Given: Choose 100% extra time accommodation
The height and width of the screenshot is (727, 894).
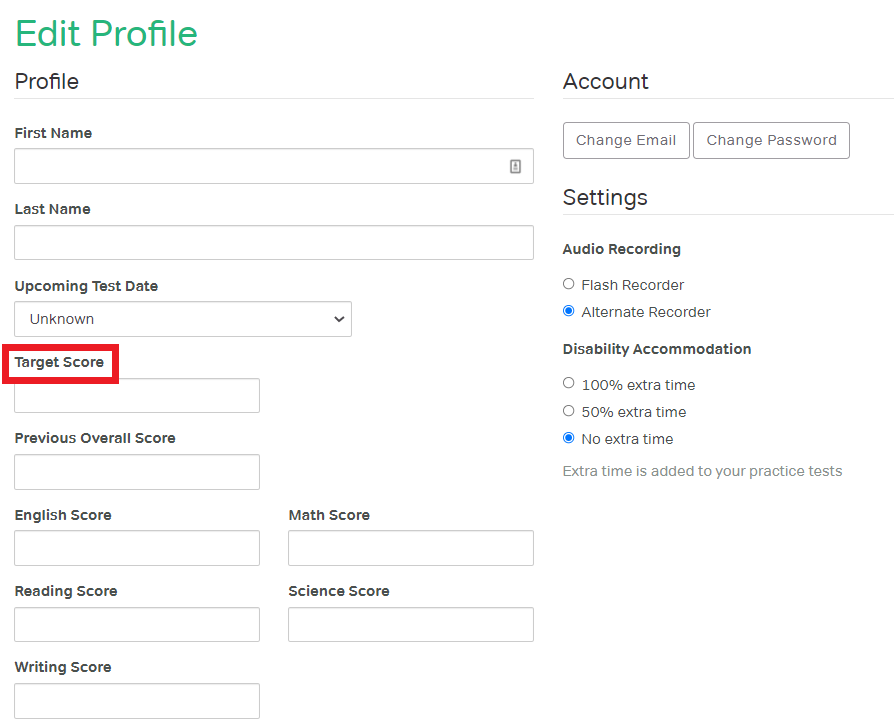Looking at the screenshot, I should tap(568, 384).
